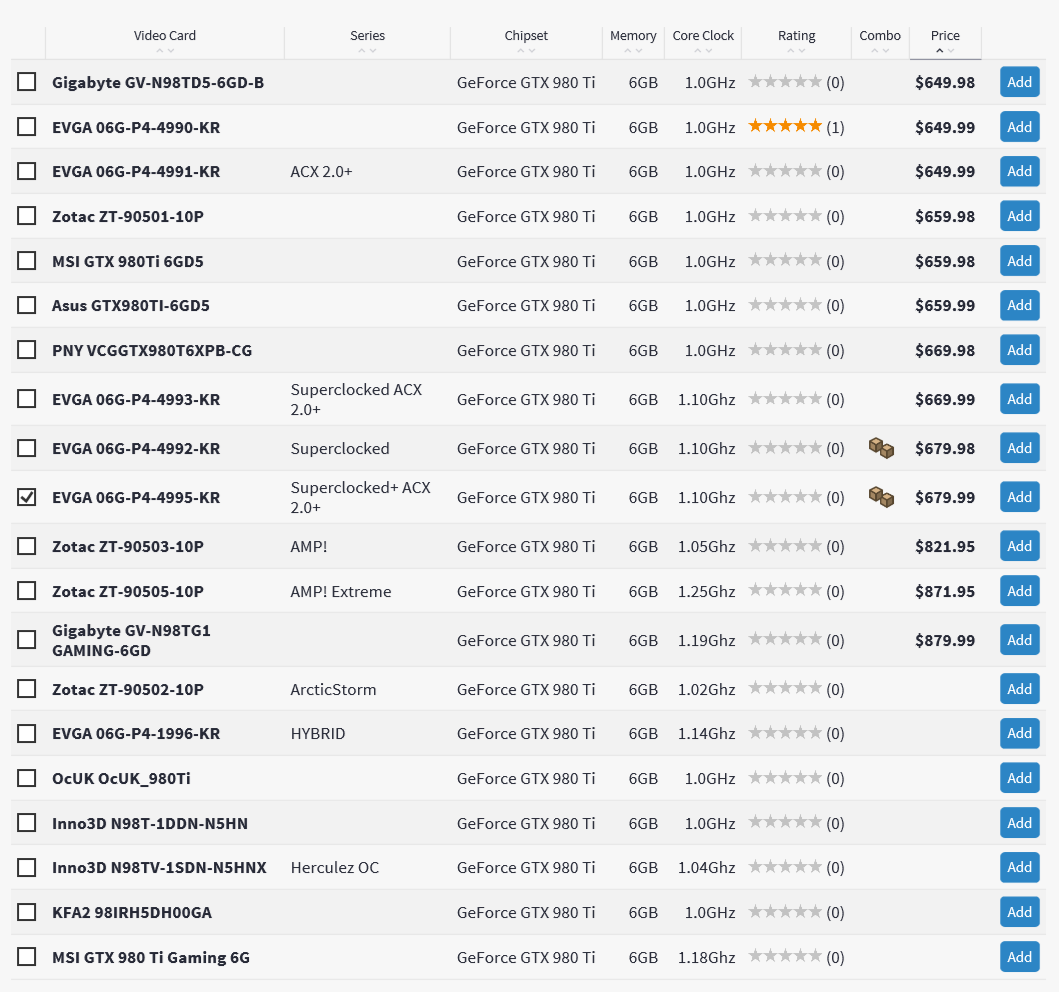1059x992 pixels.
Task: Click the '(1)' rating count
Action: tap(835, 127)
